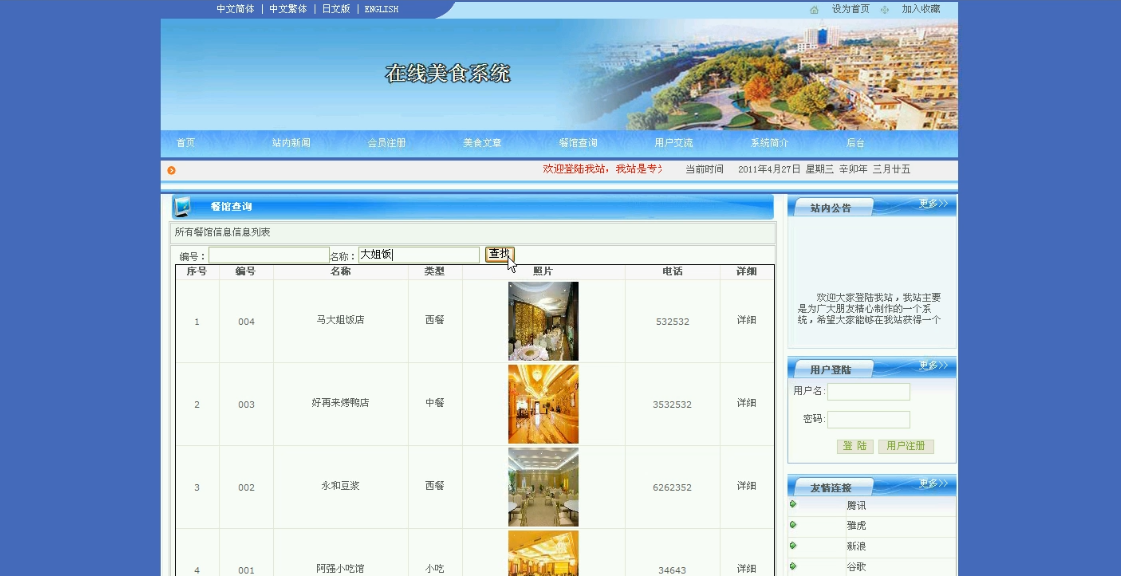1121x576 pixels.
Task: Click the monitor icon in the 餐馆查询 header
Action: pyautogui.click(x=182, y=207)
